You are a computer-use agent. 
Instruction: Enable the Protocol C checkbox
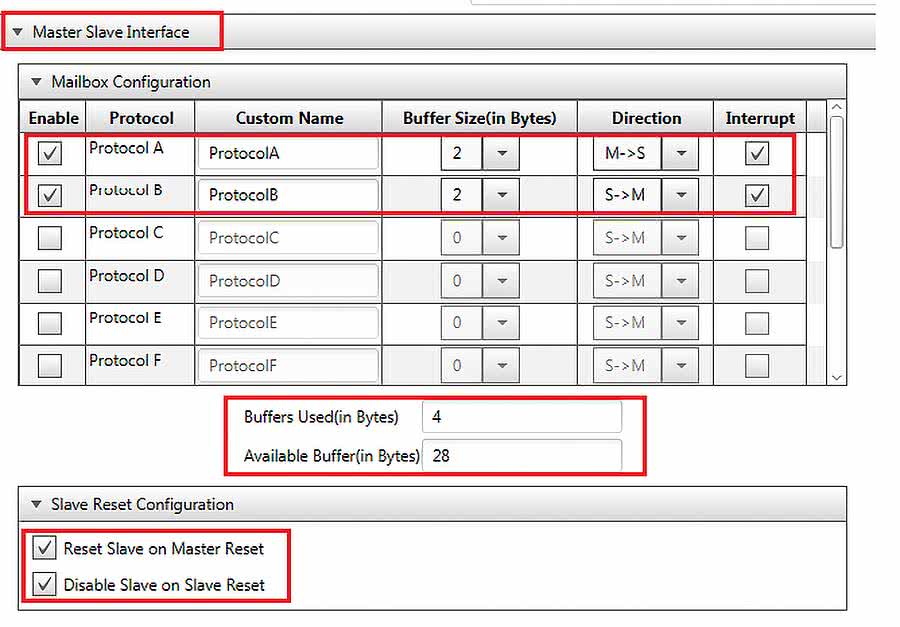pos(49,238)
